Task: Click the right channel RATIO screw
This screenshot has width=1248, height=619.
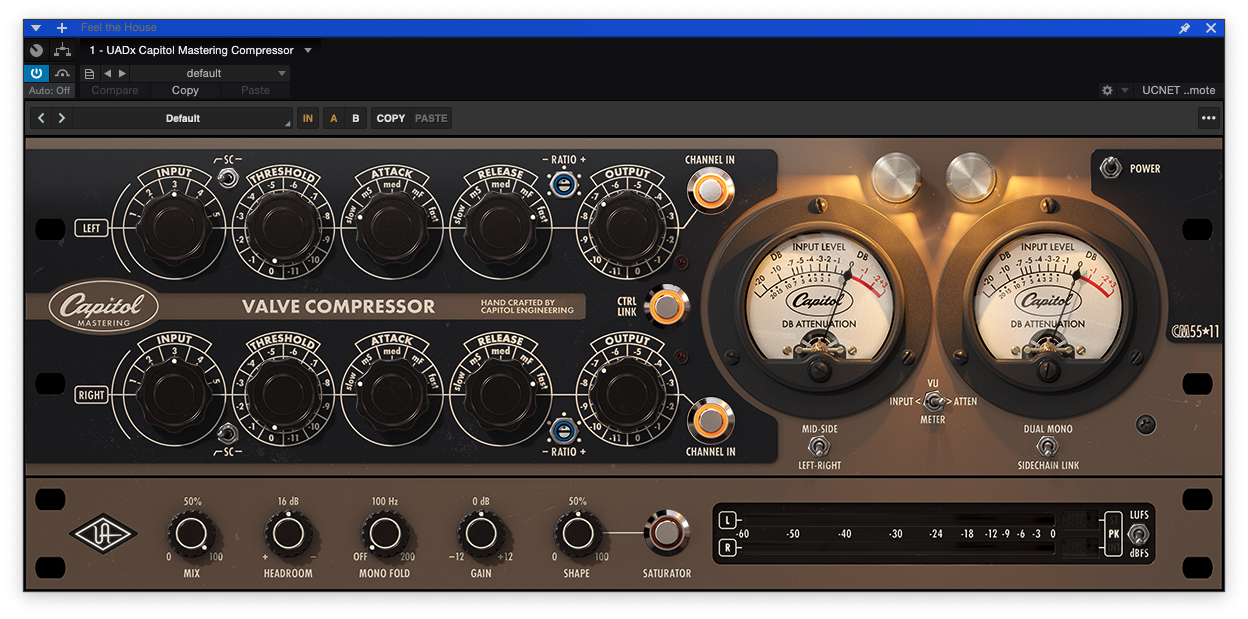Action: (564, 430)
